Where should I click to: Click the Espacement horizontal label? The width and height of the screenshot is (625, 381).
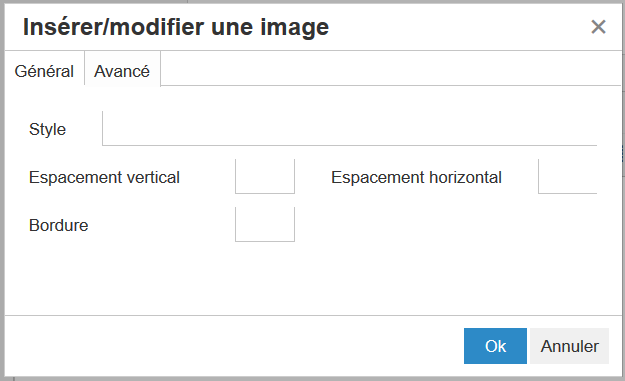click(x=416, y=177)
